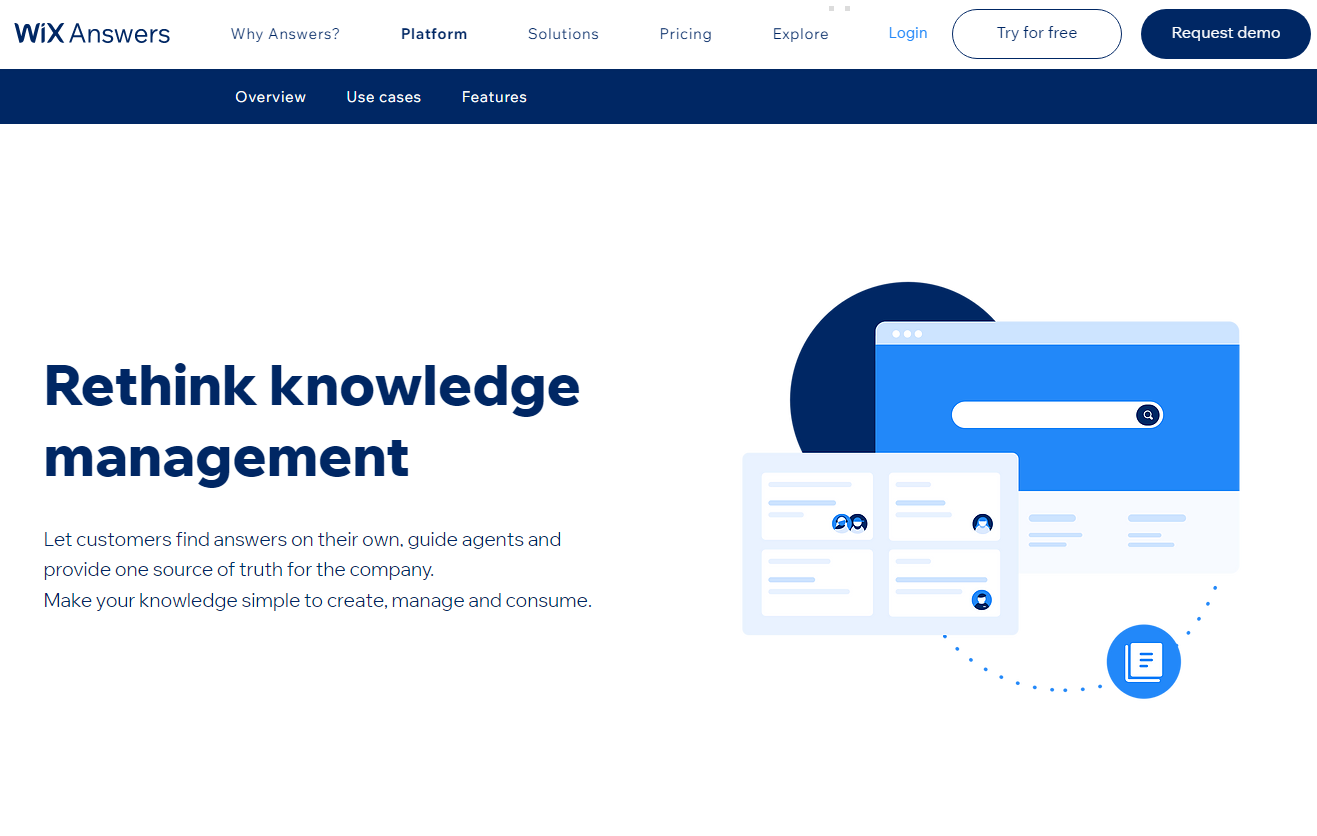
Task: Click the Login link
Action: pyautogui.click(x=908, y=33)
